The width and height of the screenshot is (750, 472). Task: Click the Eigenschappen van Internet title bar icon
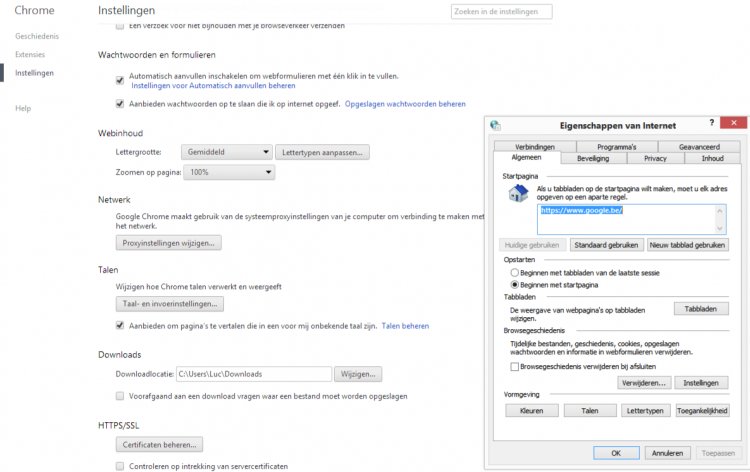coord(497,125)
